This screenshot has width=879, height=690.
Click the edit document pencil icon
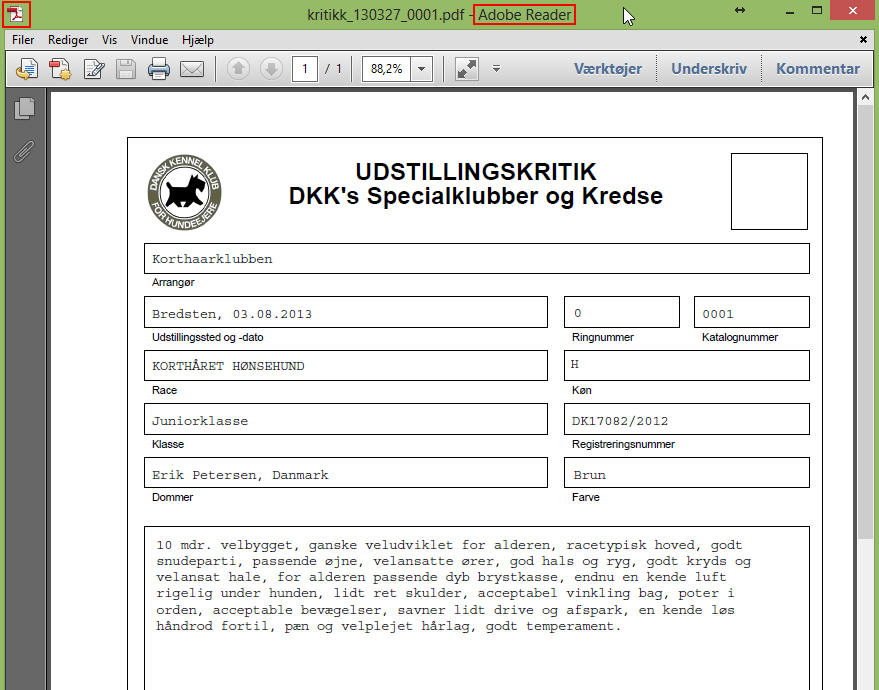[94, 69]
